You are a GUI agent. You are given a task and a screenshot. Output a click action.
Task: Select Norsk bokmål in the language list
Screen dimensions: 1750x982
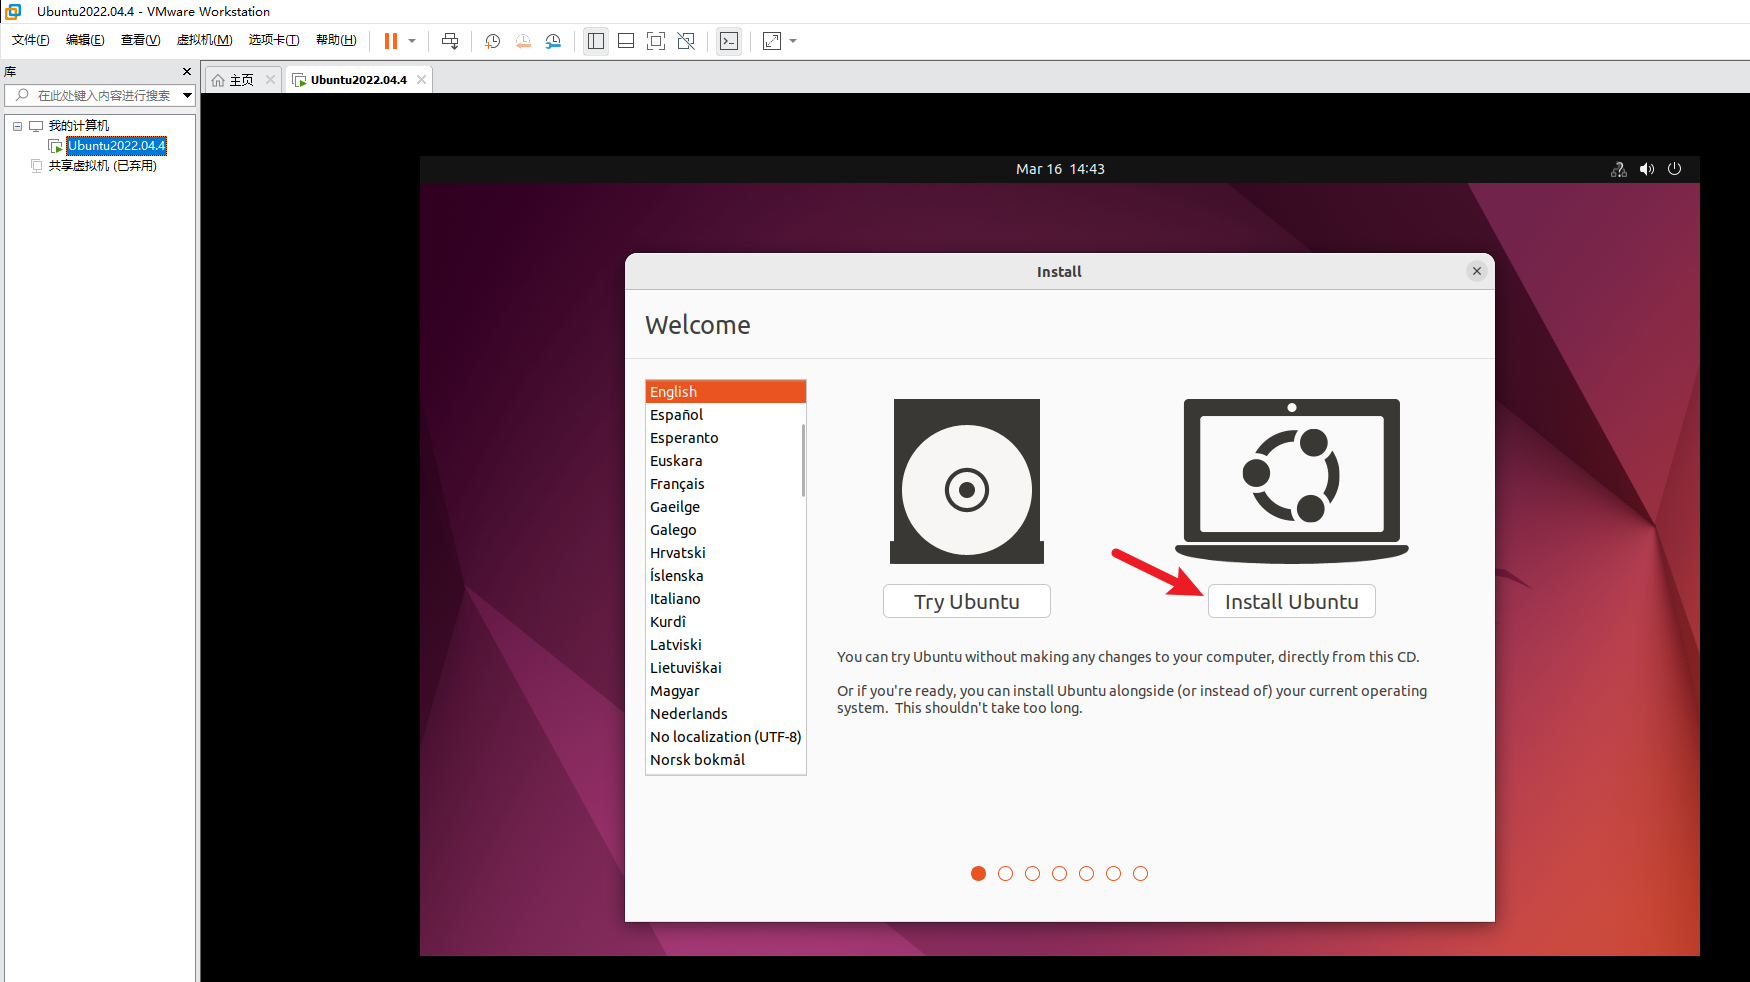[x=724, y=760]
